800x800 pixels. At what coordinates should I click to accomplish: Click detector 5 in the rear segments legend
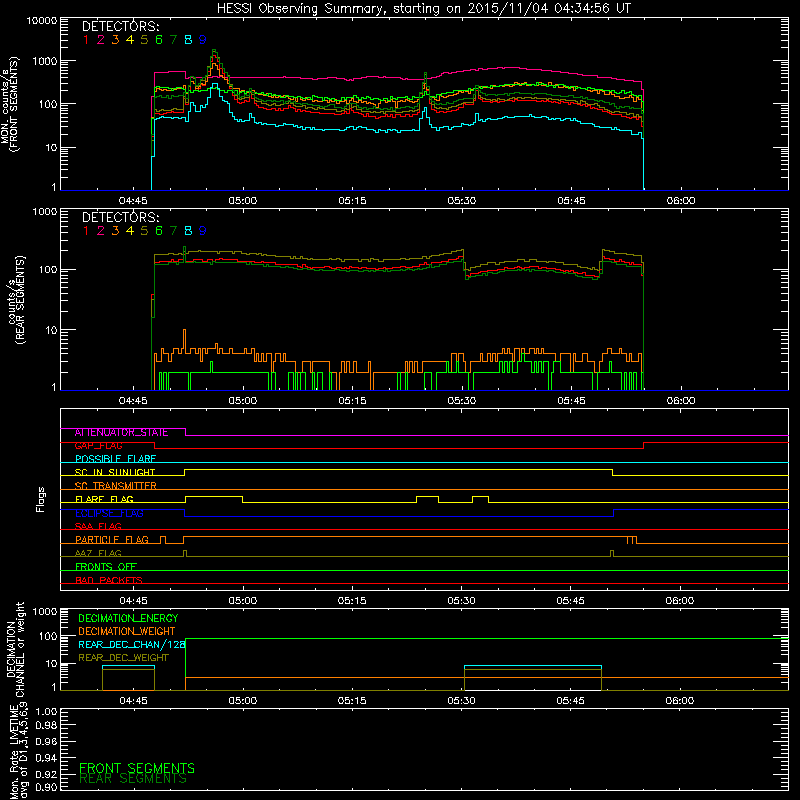(144, 231)
